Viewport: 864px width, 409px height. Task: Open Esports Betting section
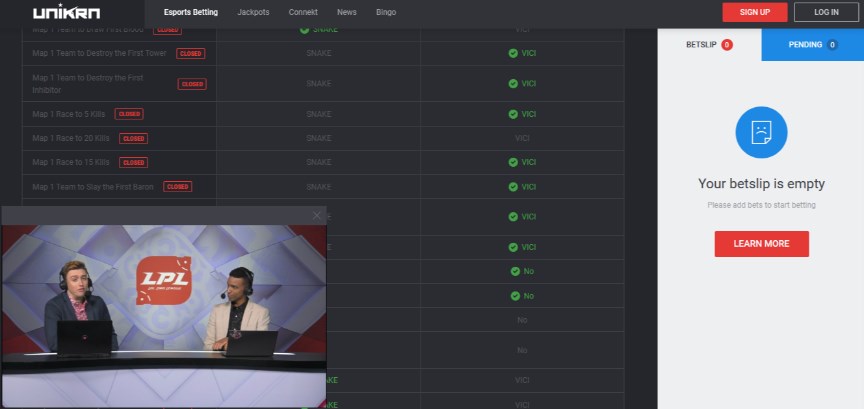pos(191,12)
